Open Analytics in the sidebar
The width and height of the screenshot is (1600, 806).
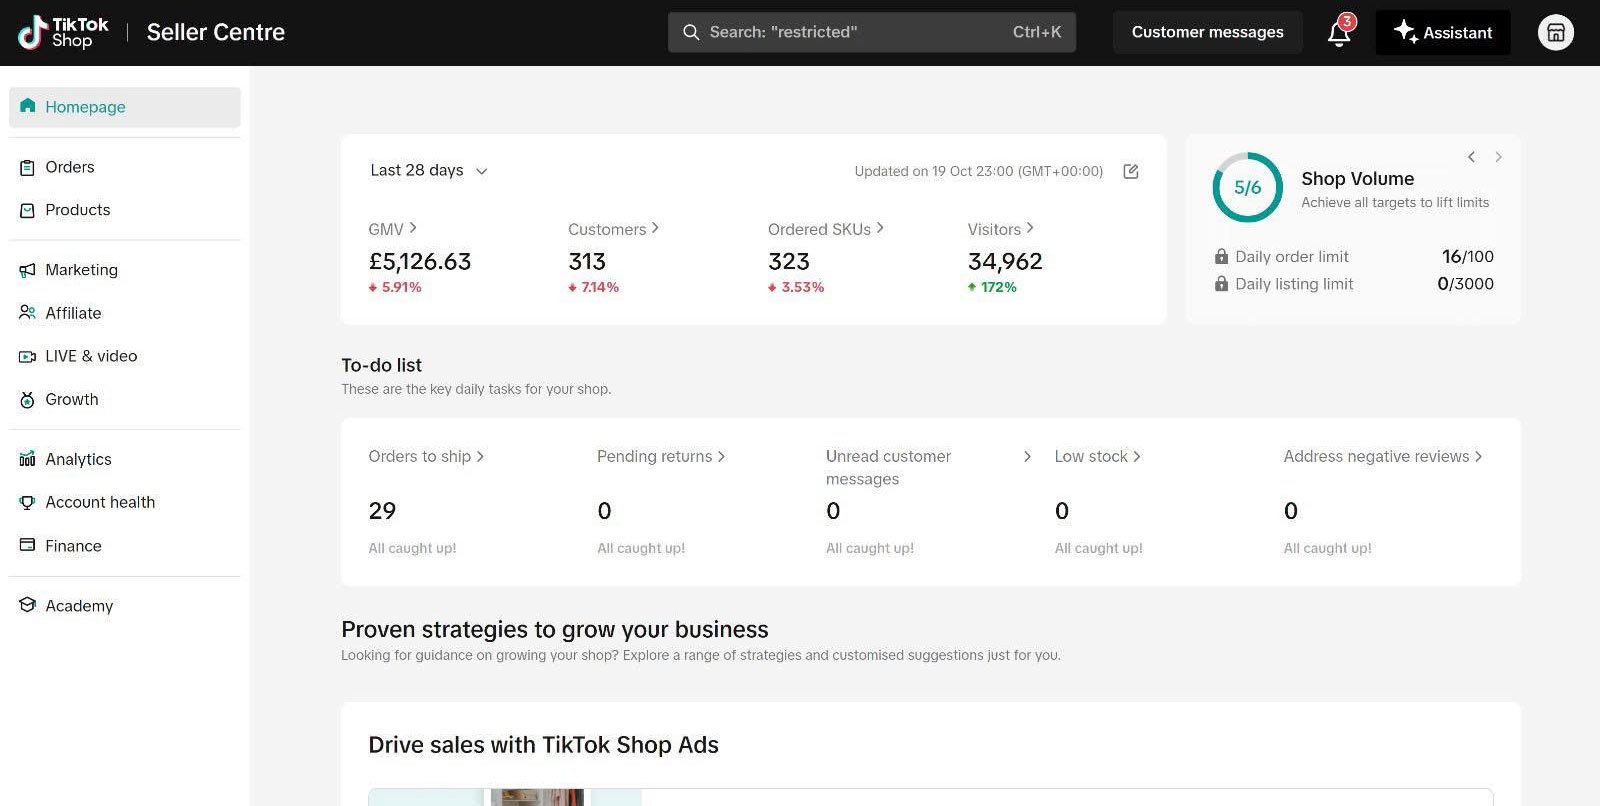click(78, 459)
